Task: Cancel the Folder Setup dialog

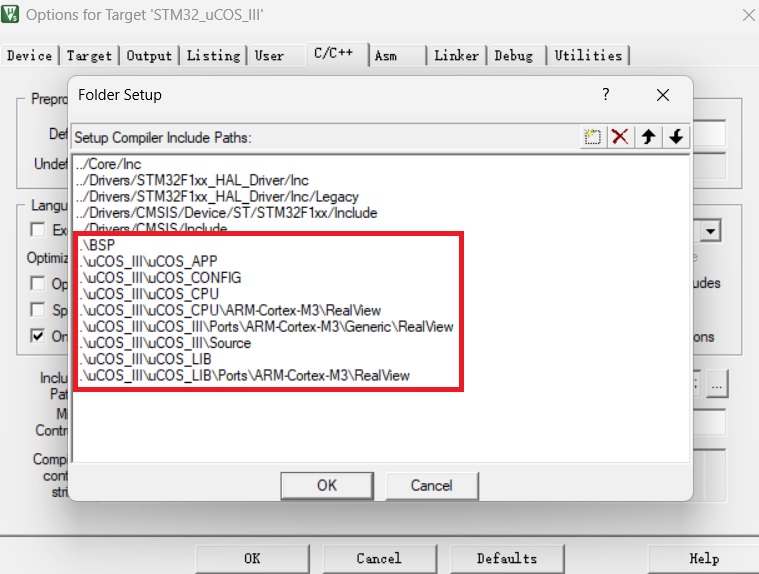Action: tap(432, 485)
